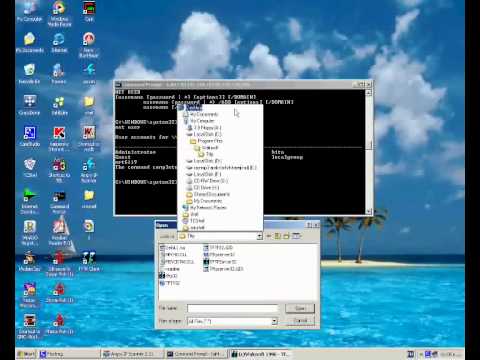Open My Documents desktop icon

click(x=30, y=42)
